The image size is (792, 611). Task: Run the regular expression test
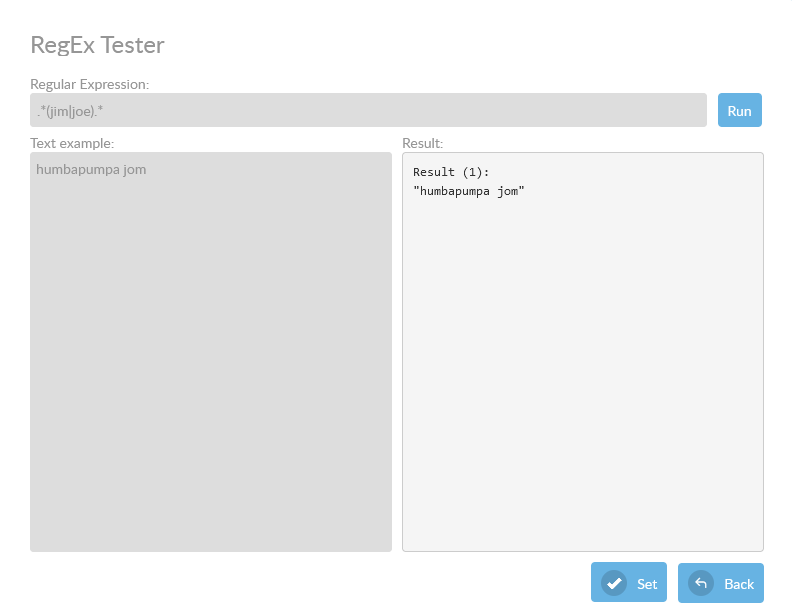(739, 110)
